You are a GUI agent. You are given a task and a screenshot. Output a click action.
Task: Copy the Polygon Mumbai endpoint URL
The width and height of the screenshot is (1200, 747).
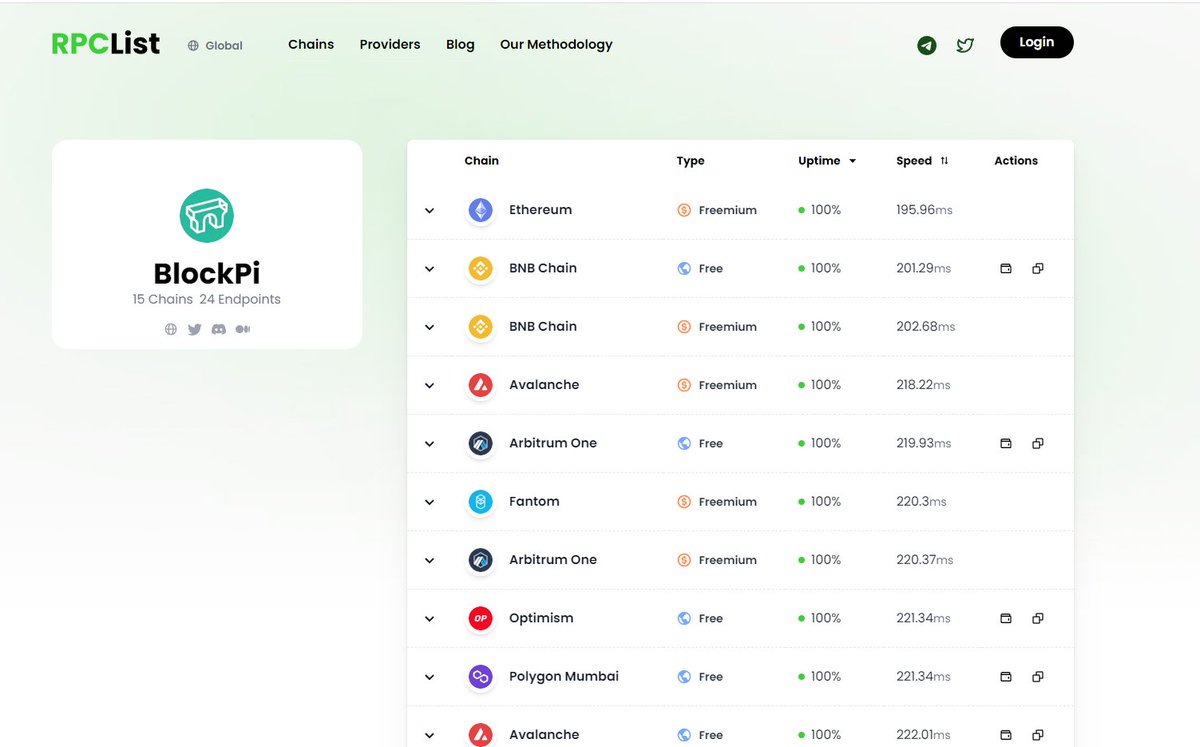1038,677
